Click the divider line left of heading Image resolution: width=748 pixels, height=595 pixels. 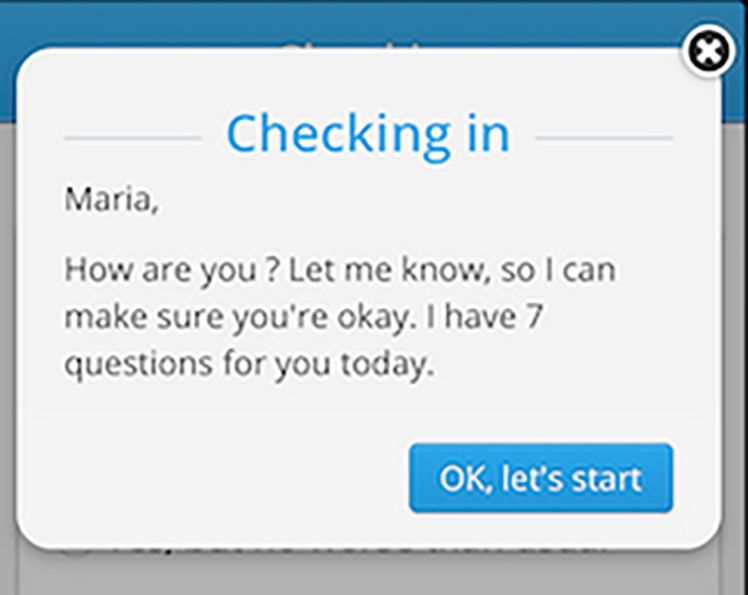click(133, 138)
